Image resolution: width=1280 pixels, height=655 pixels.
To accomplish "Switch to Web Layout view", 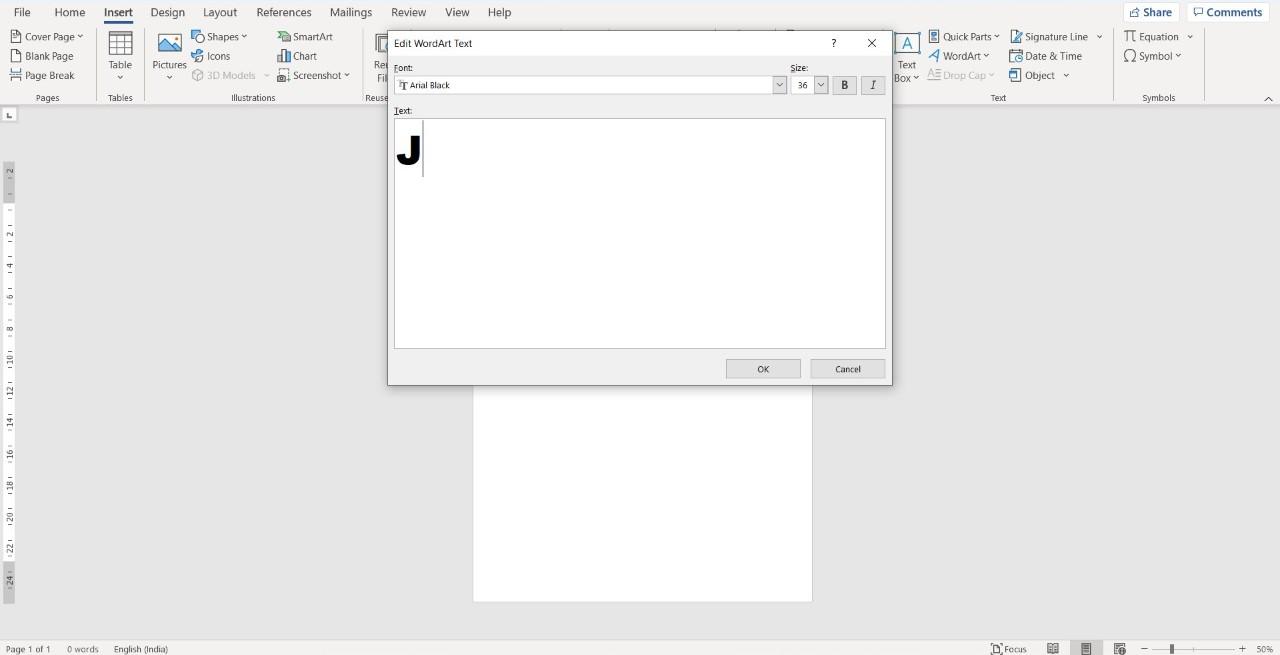I will pos(1120,649).
